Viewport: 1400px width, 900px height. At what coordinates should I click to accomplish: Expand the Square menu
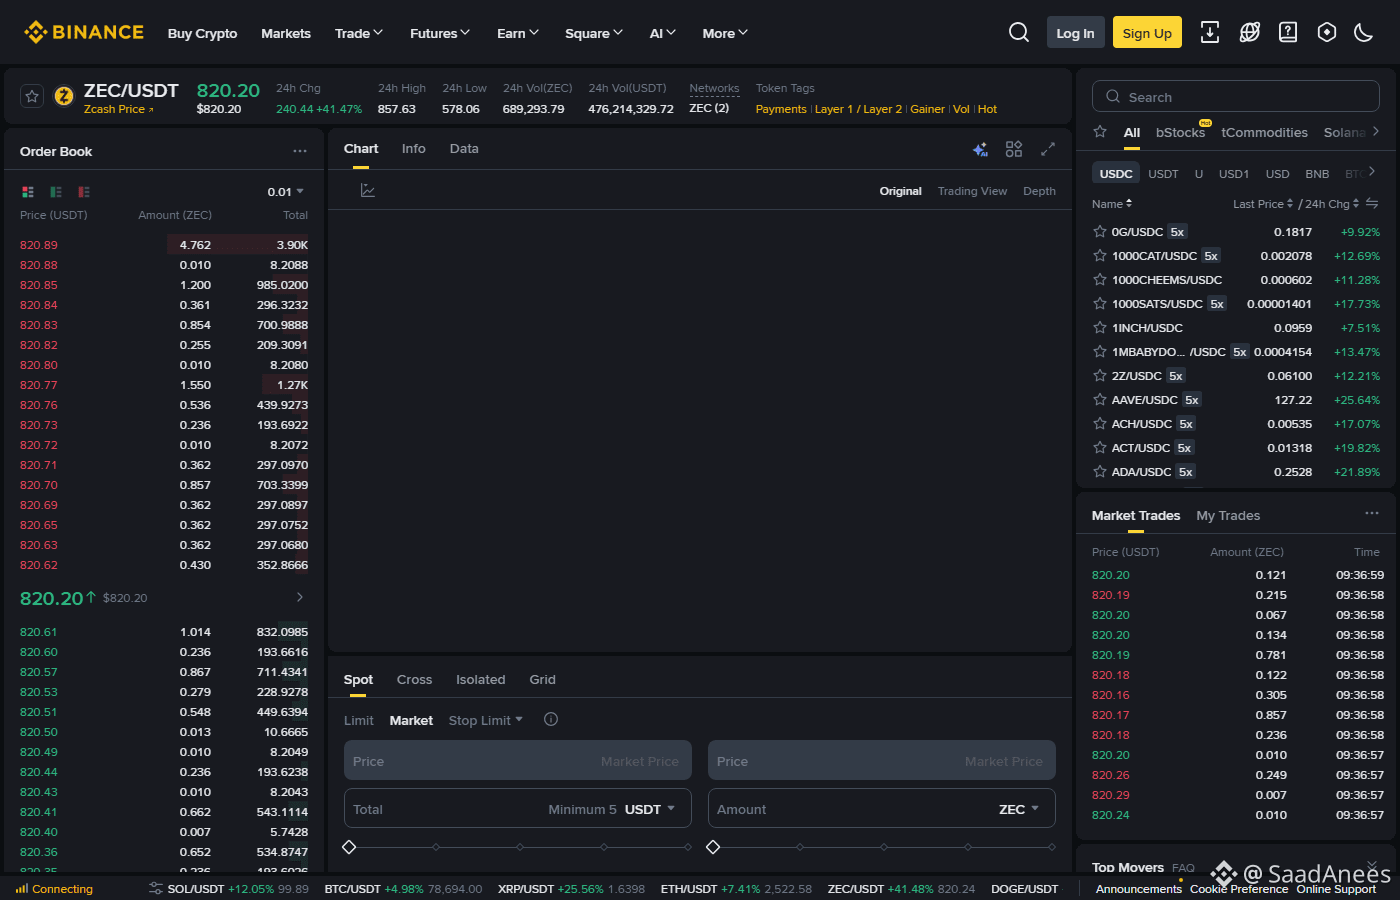coord(594,33)
